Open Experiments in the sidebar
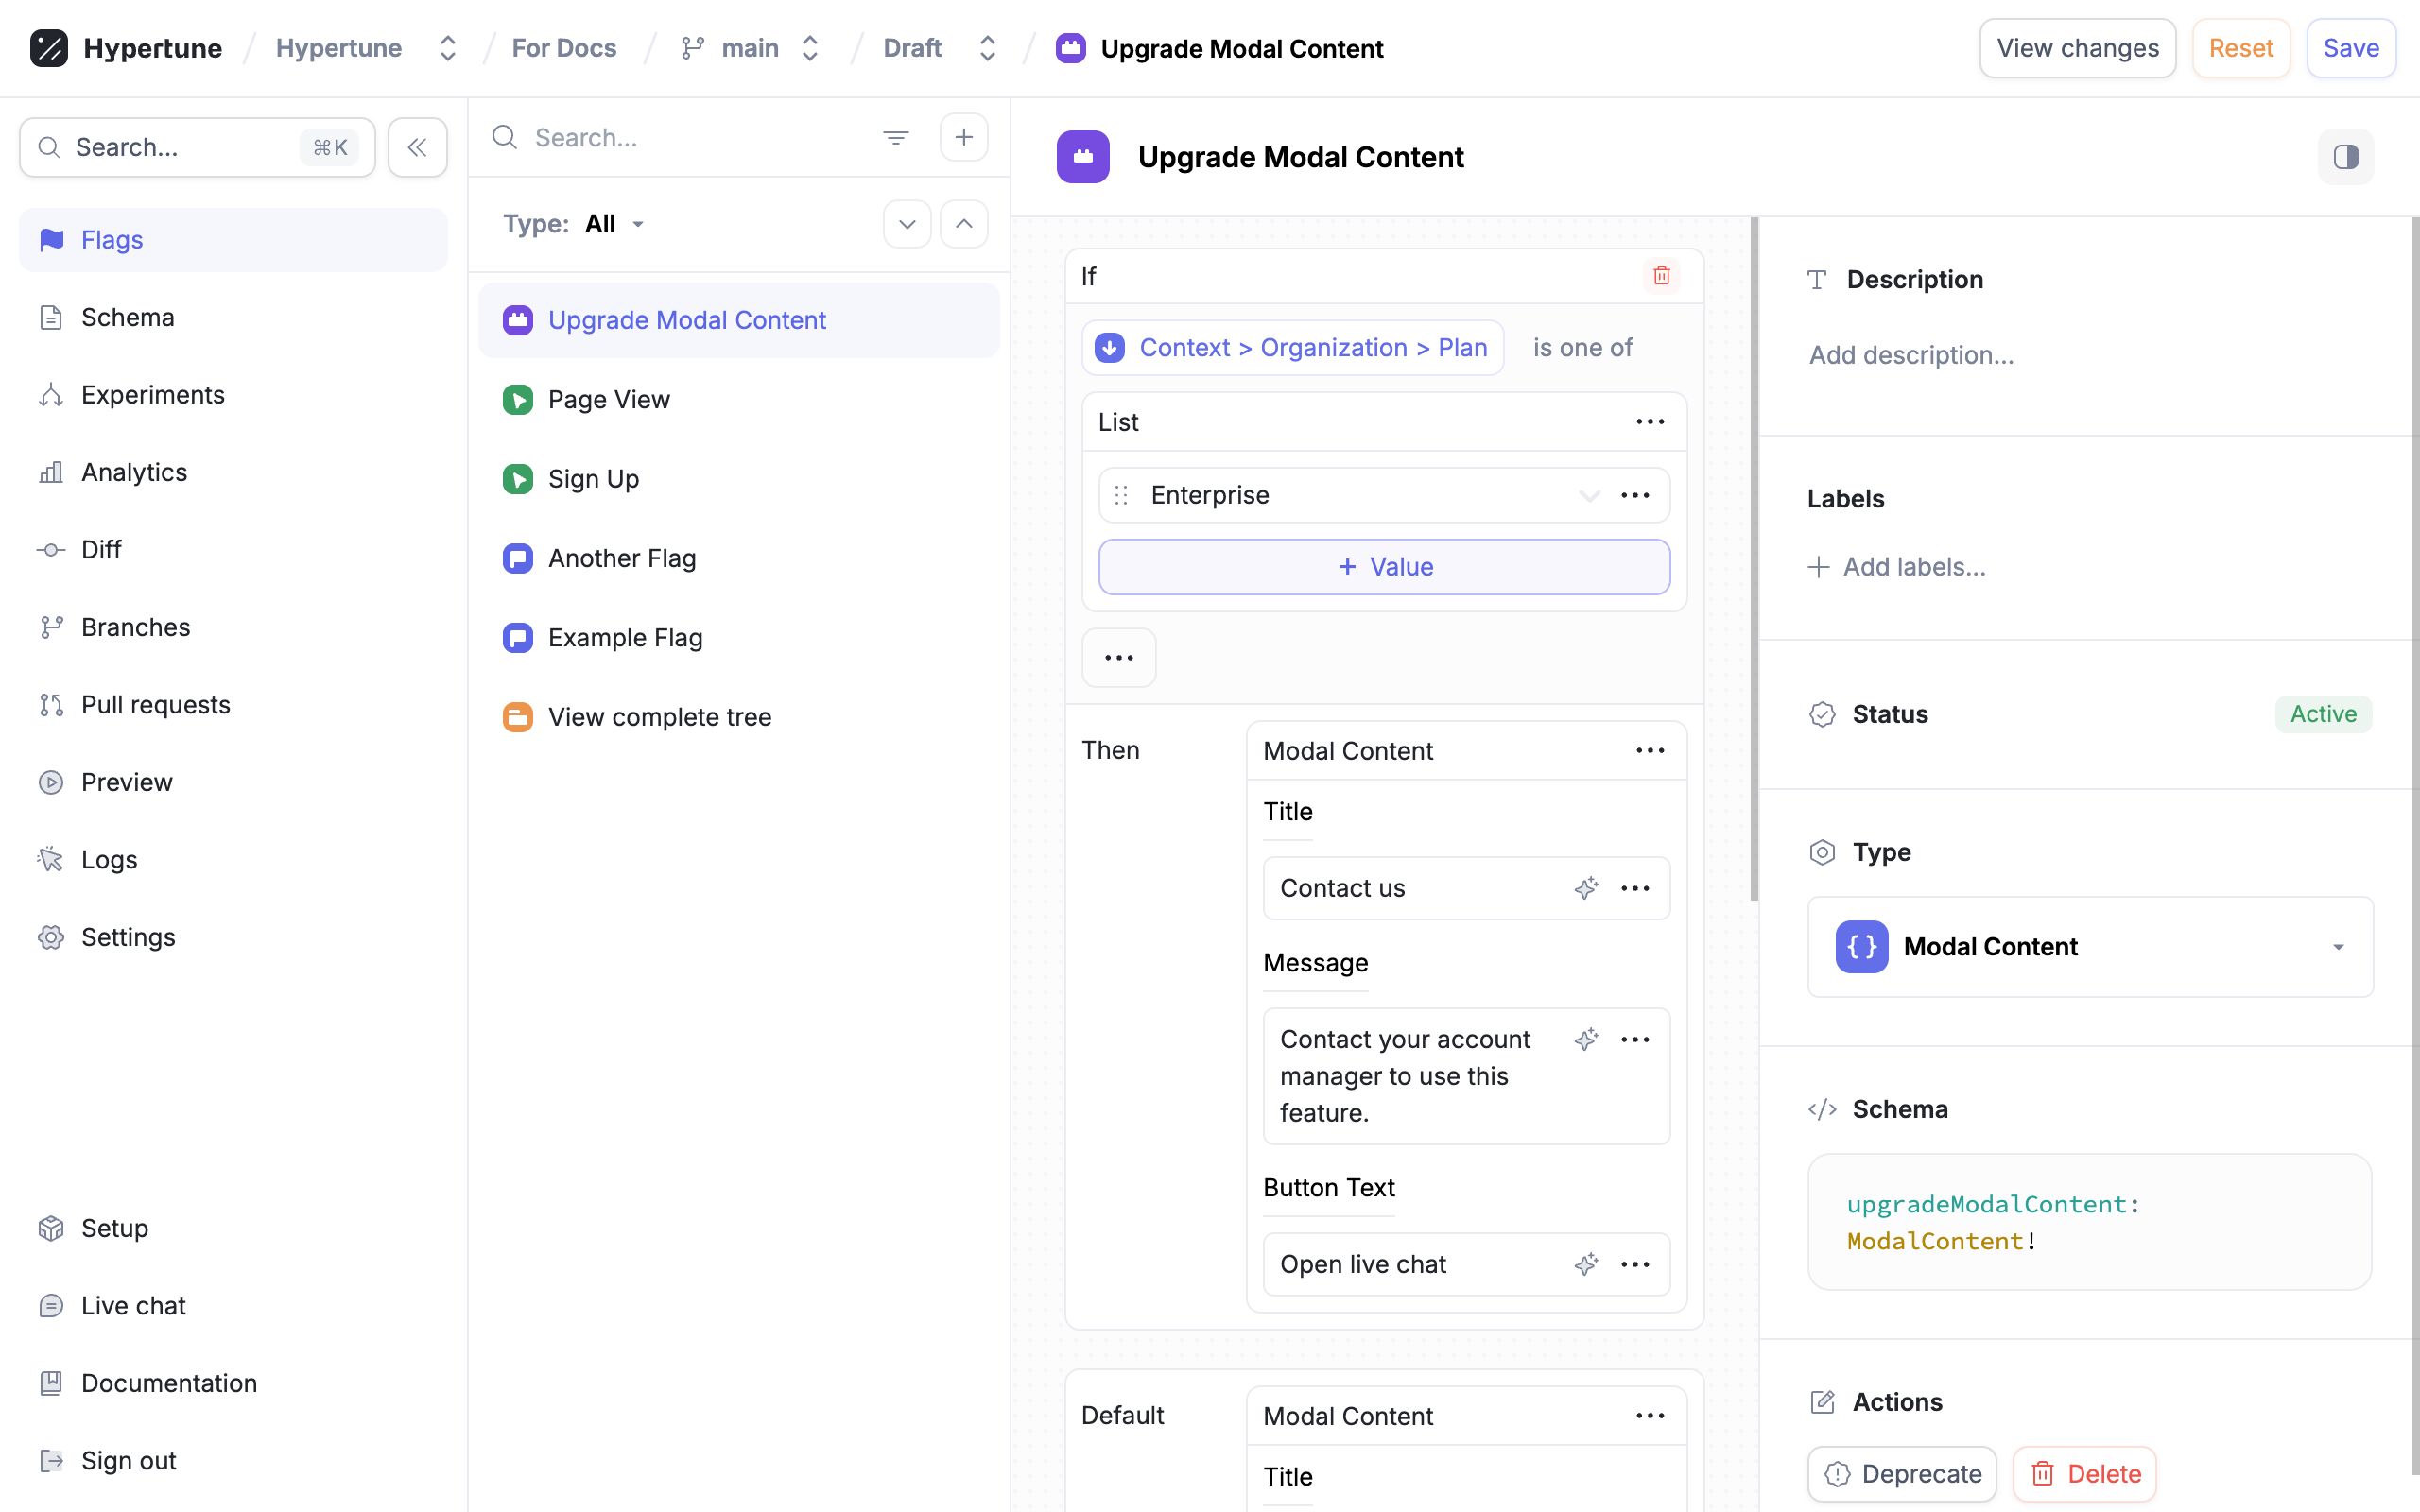Screen dimensions: 2420x1512 [x=152, y=395]
